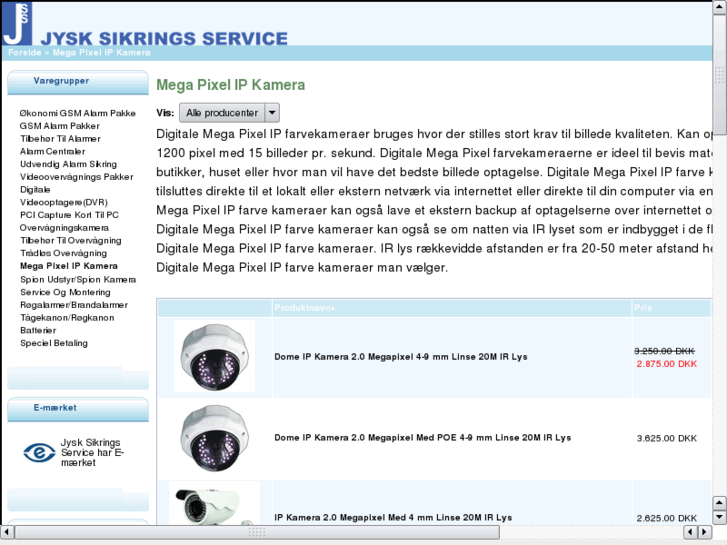The image size is (727, 545).
Task: Open Overvågningskamera category
Action: 64,228
